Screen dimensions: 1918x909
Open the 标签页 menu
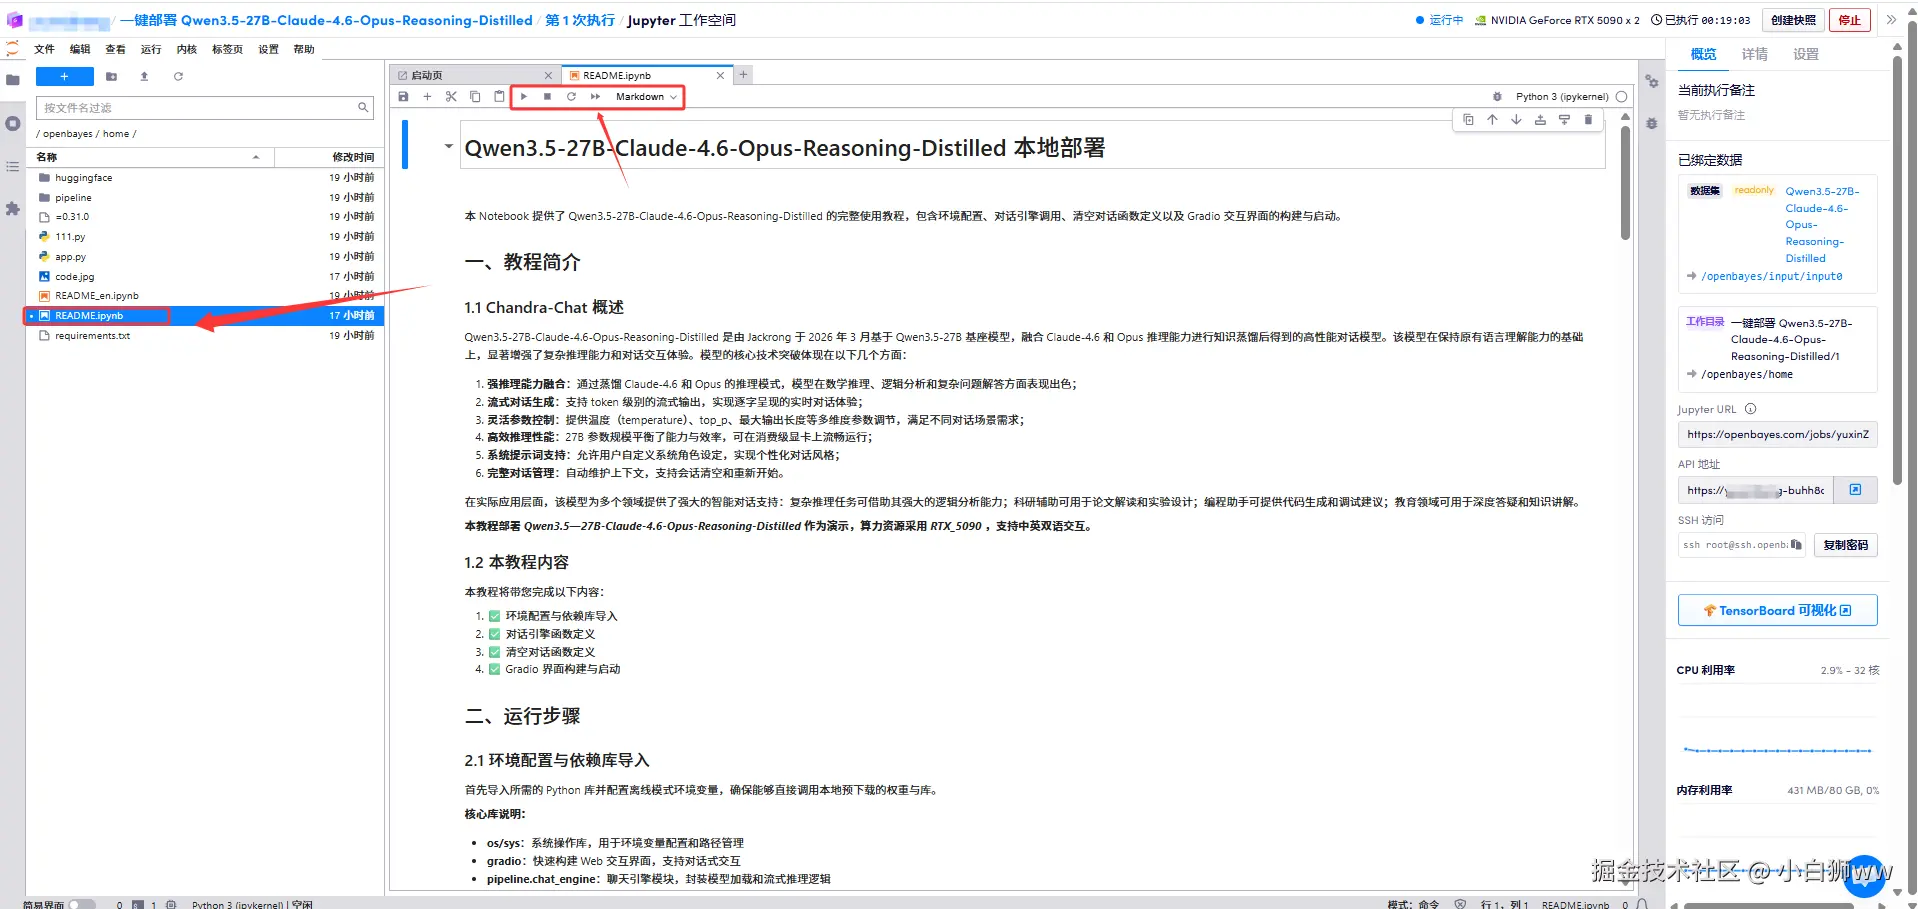coord(227,49)
